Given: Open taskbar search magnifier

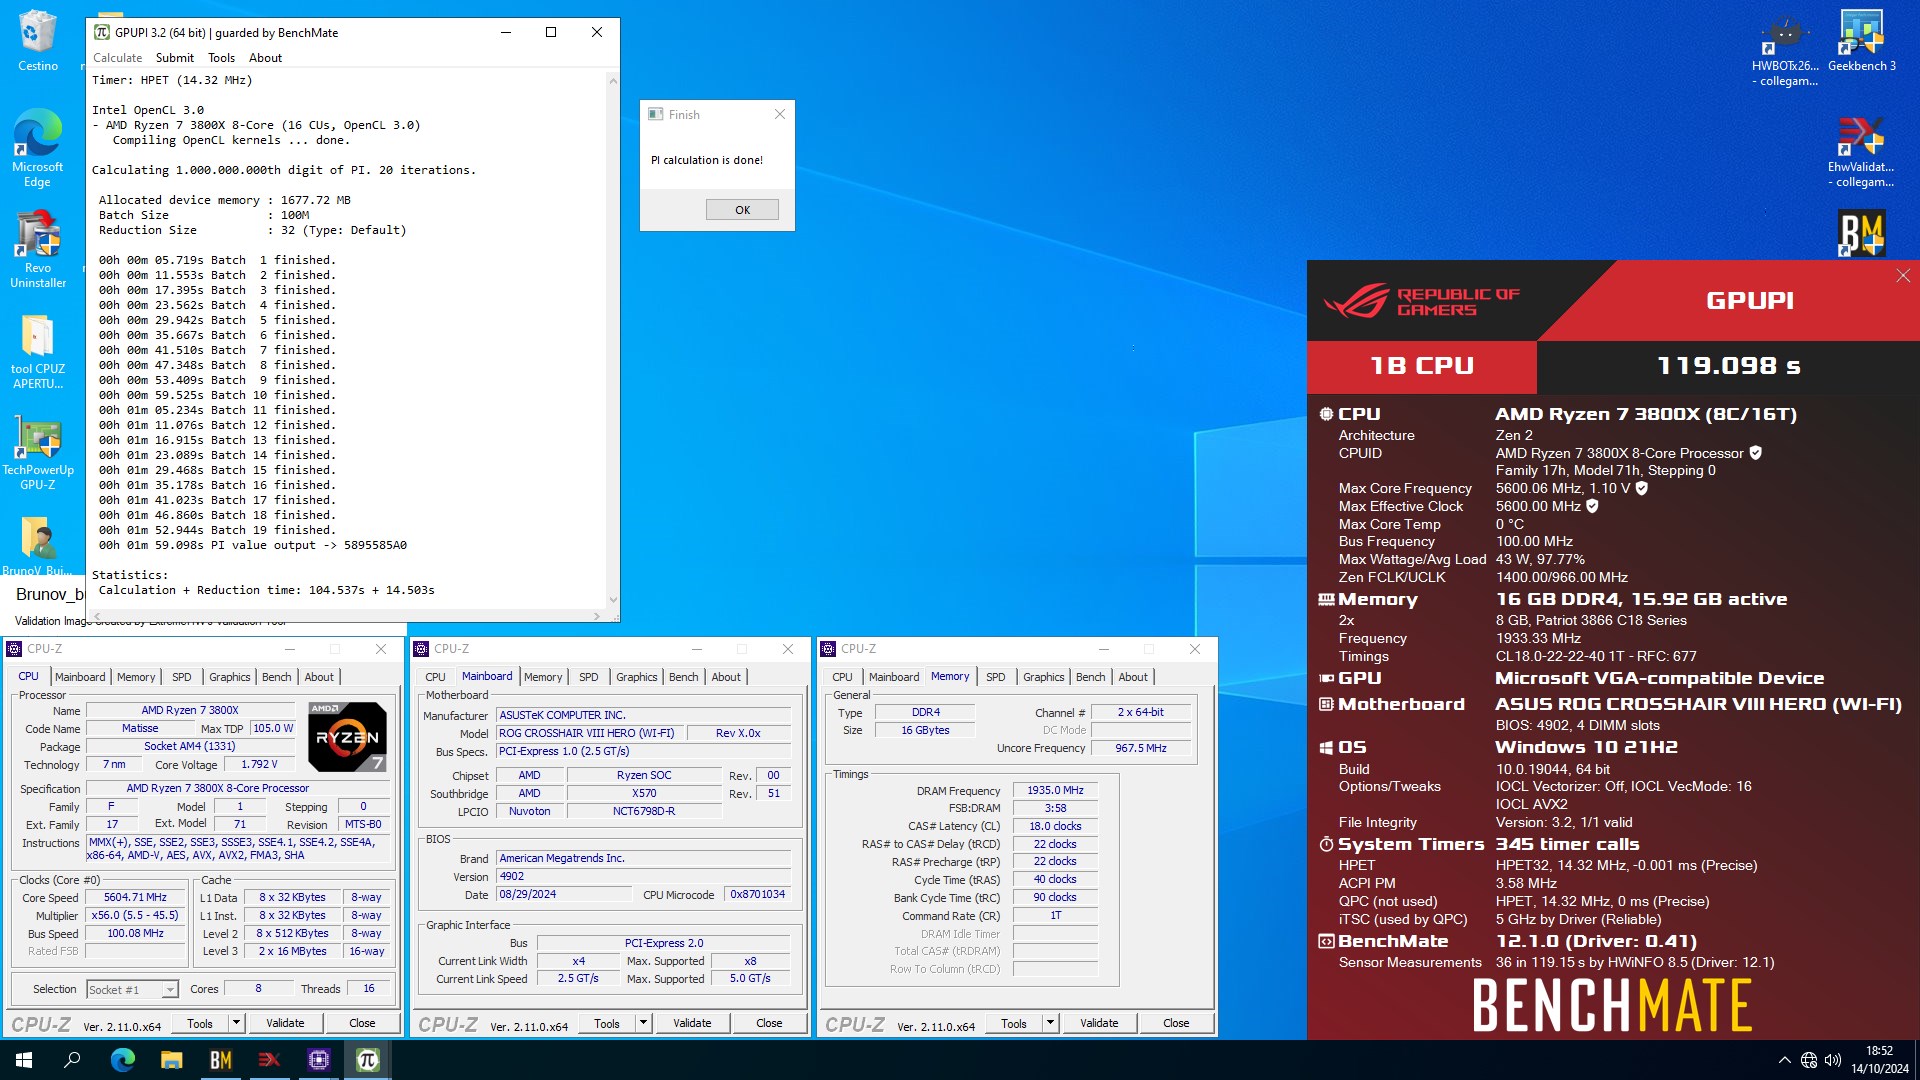Looking at the screenshot, I should coord(72,1060).
